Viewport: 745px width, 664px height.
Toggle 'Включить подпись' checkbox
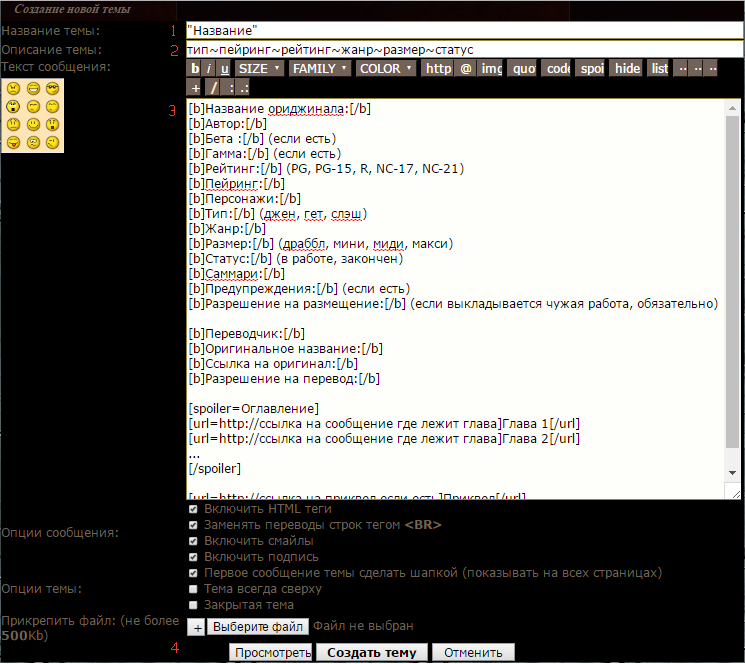tap(193, 558)
